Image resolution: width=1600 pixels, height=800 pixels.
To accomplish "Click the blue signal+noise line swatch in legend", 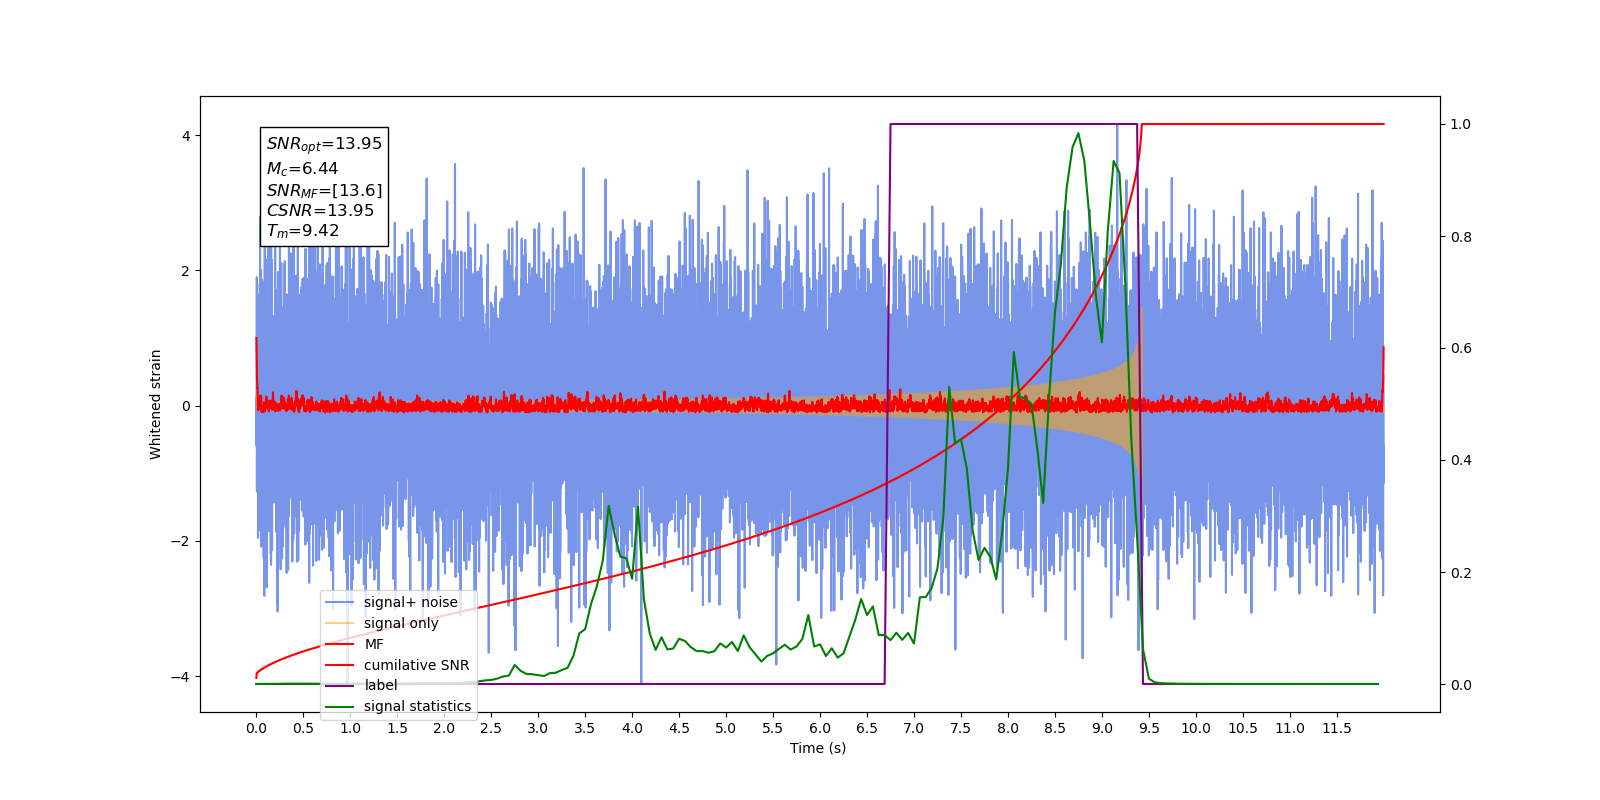I will pos(341,602).
